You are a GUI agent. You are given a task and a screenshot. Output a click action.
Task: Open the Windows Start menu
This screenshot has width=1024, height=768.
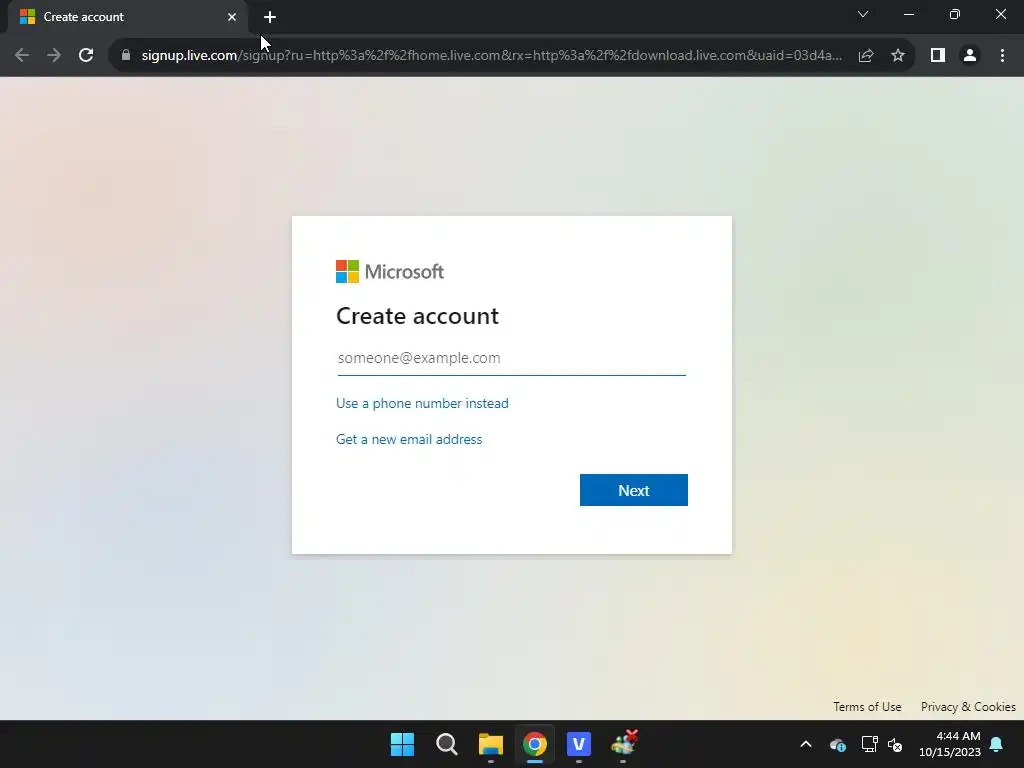(402, 744)
